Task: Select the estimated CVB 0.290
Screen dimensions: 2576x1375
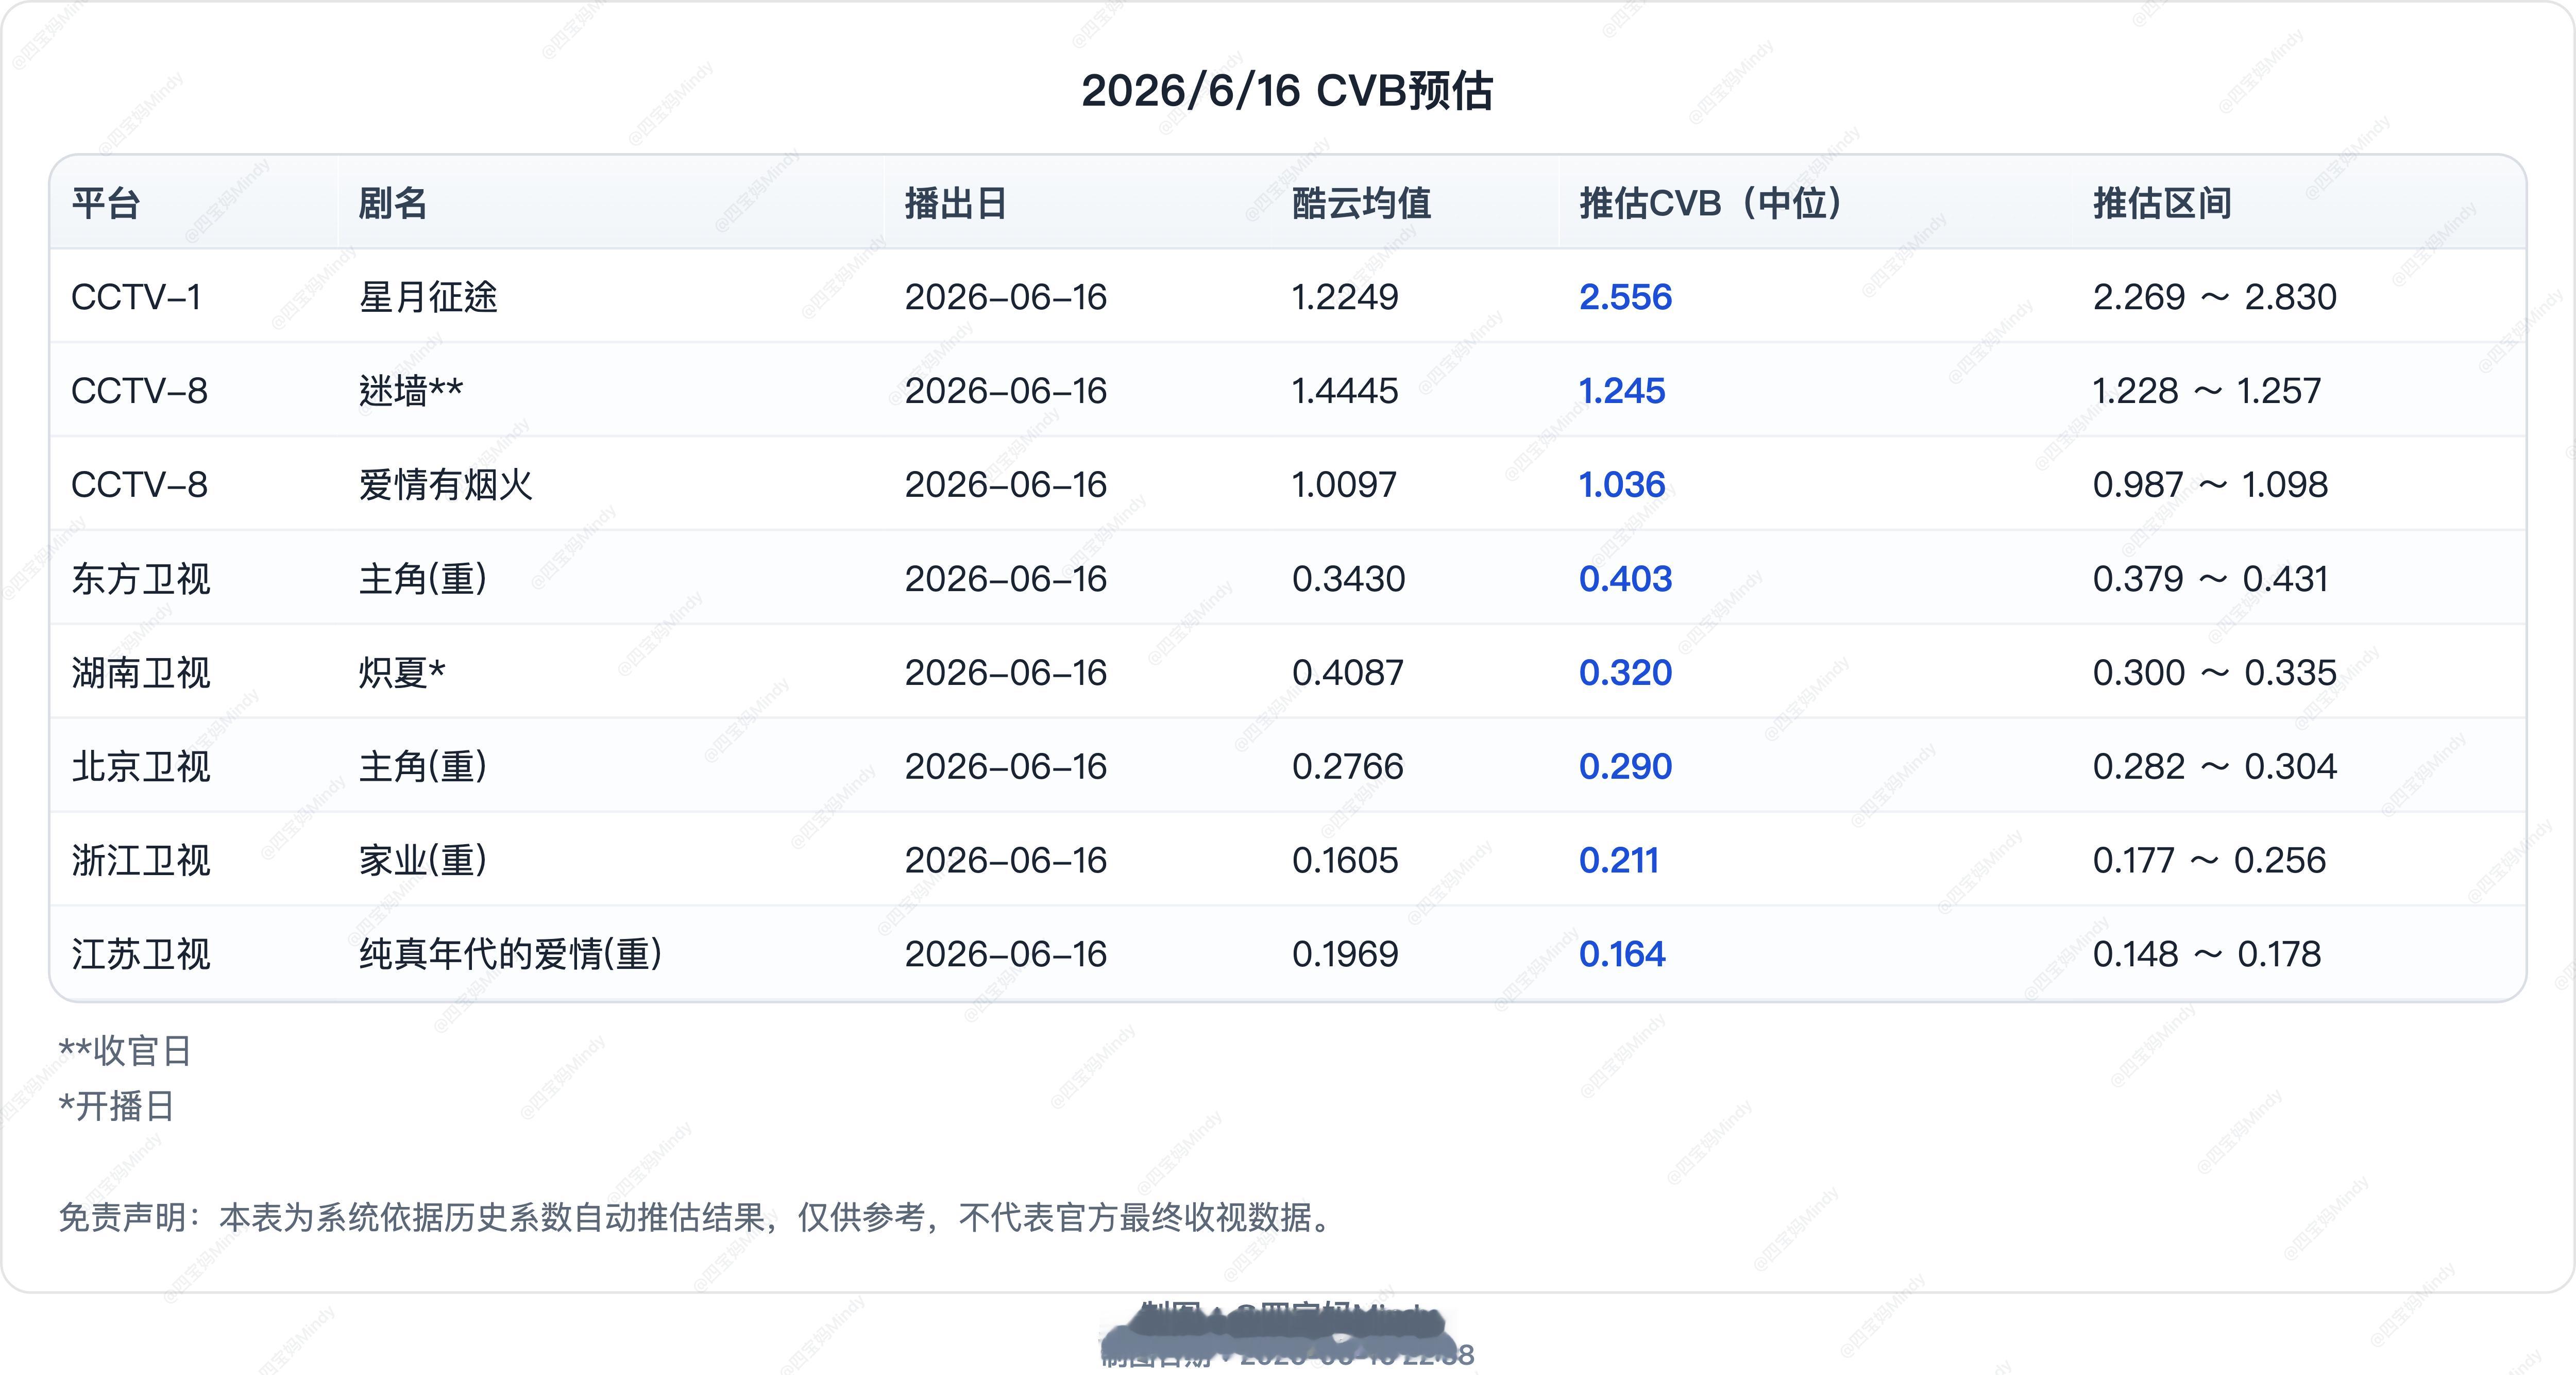Action: point(1625,767)
